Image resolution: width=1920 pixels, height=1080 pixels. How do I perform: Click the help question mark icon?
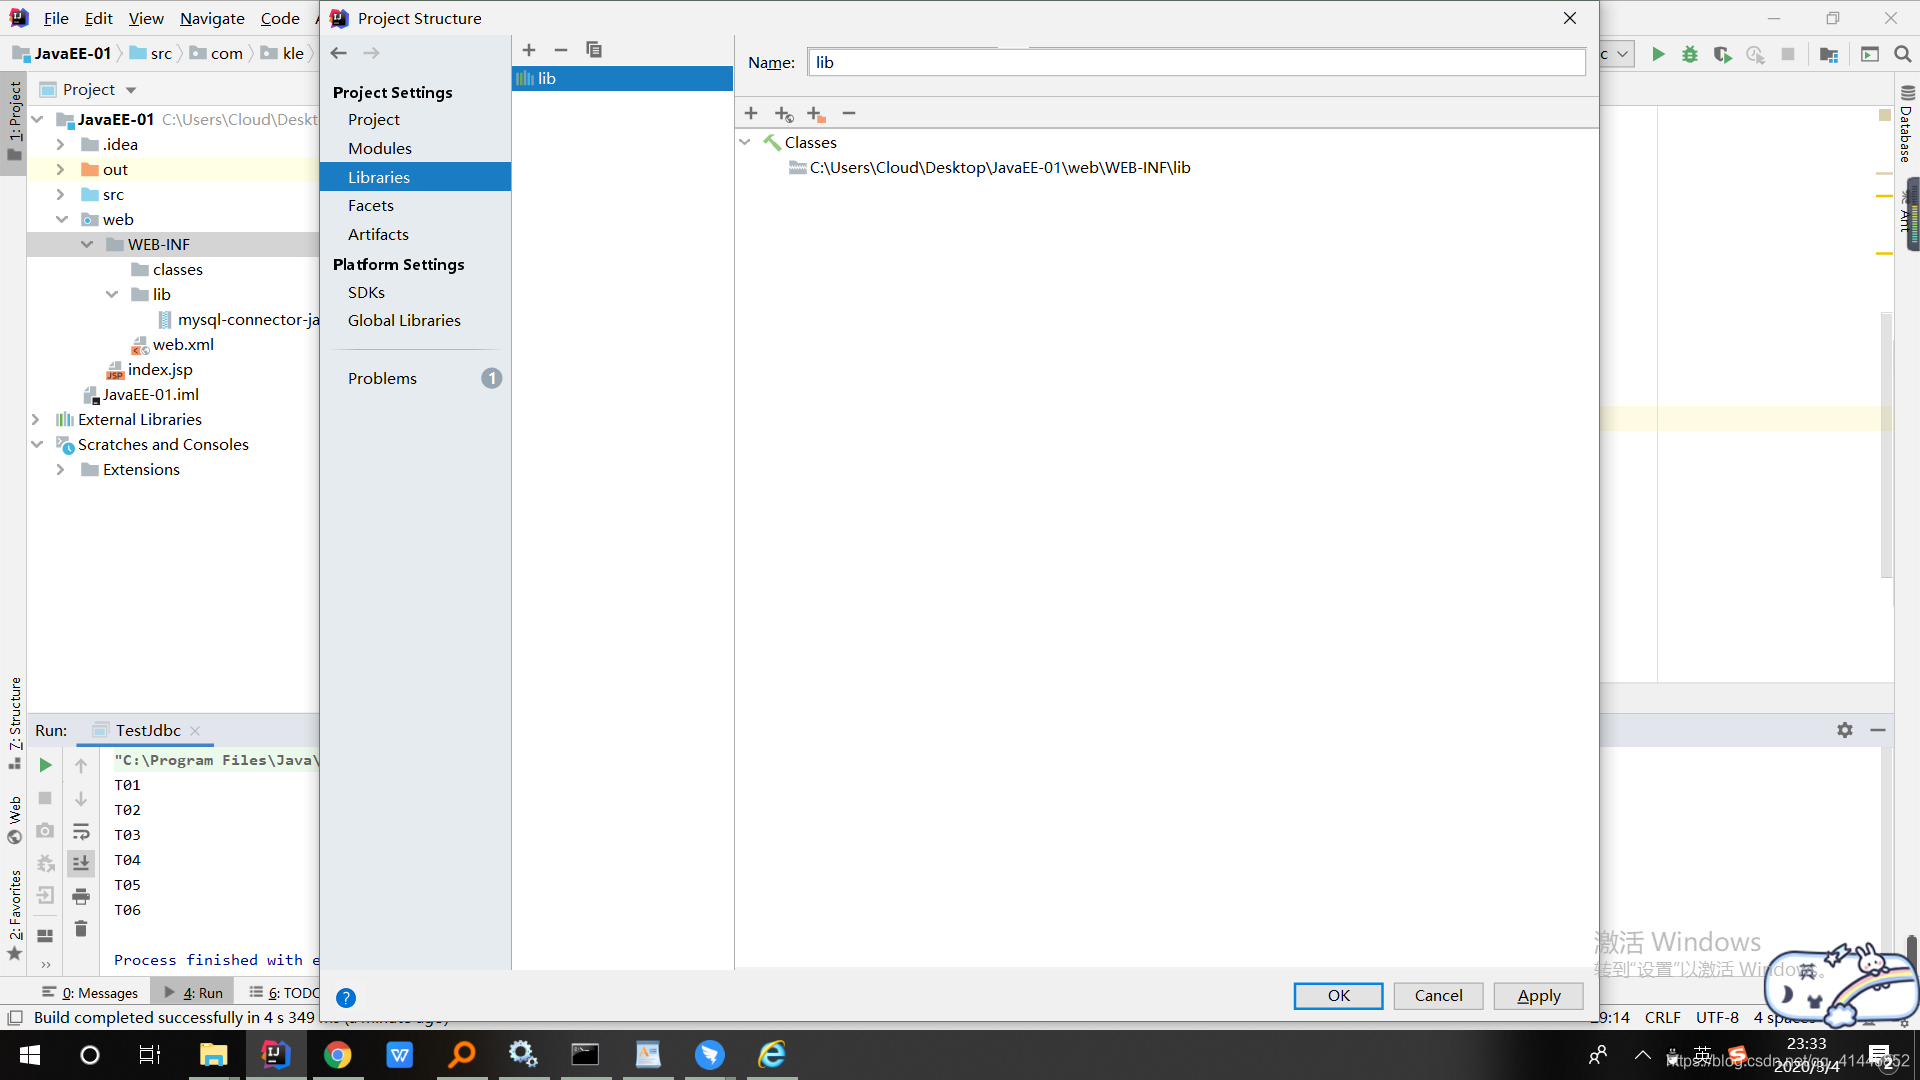[x=346, y=997]
